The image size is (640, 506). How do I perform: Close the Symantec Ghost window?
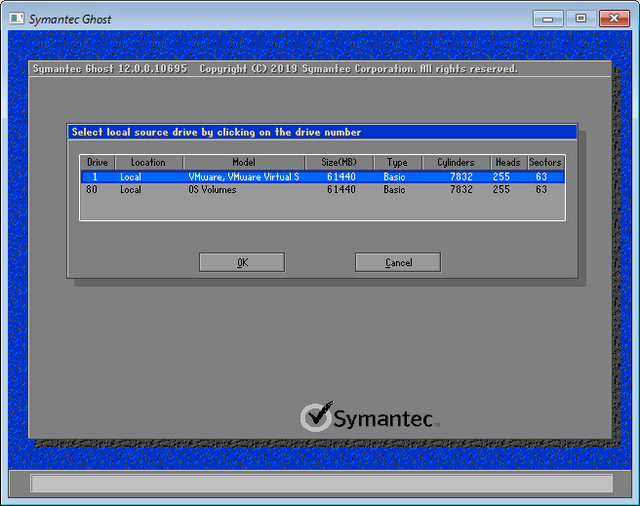(x=614, y=19)
